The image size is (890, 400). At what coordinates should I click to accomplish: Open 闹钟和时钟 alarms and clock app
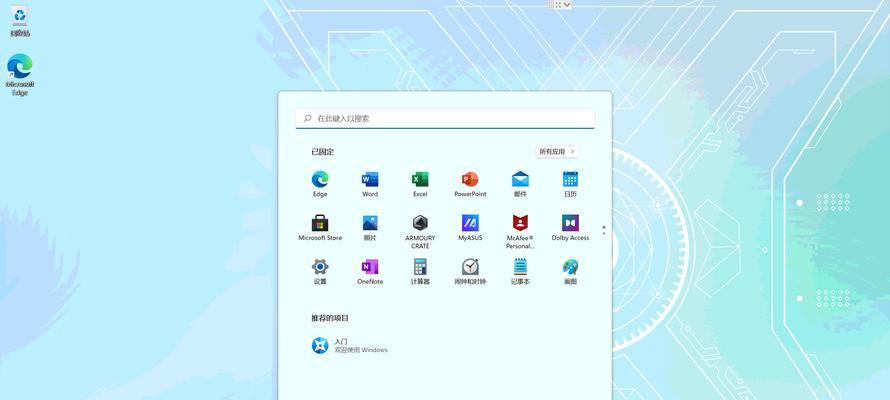tap(470, 272)
